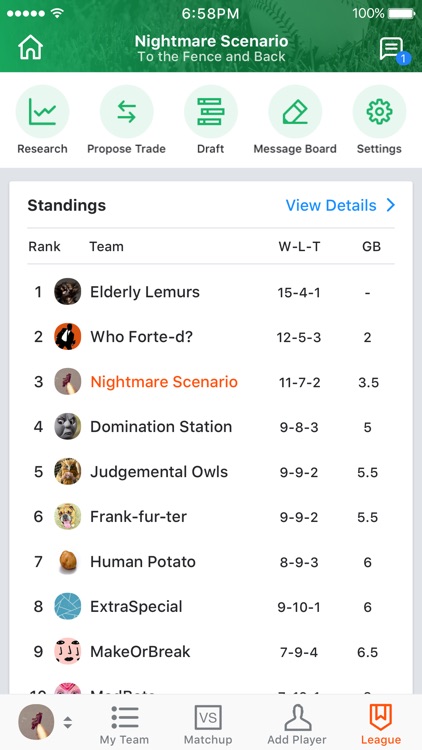This screenshot has height=750, width=422.
Task: Select the Add Player tab icon
Action: (x=297, y=718)
